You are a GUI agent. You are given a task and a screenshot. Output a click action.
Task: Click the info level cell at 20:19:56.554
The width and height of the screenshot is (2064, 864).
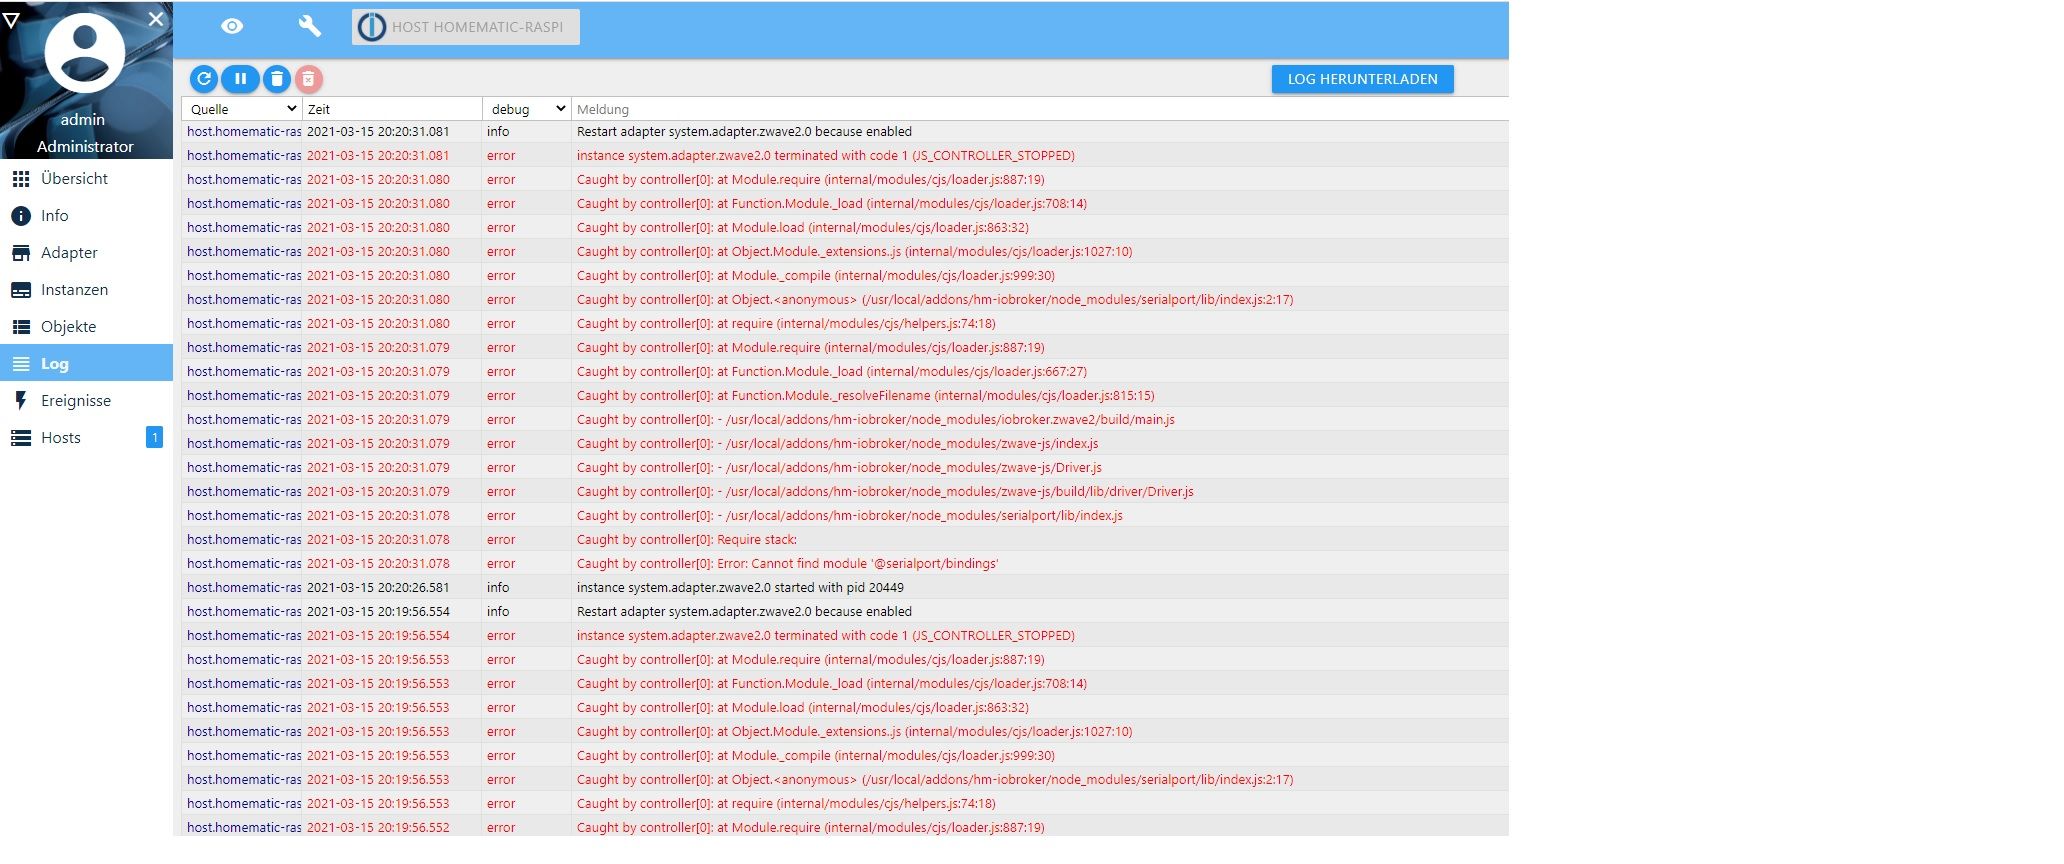pyautogui.click(x=498, y=611)
